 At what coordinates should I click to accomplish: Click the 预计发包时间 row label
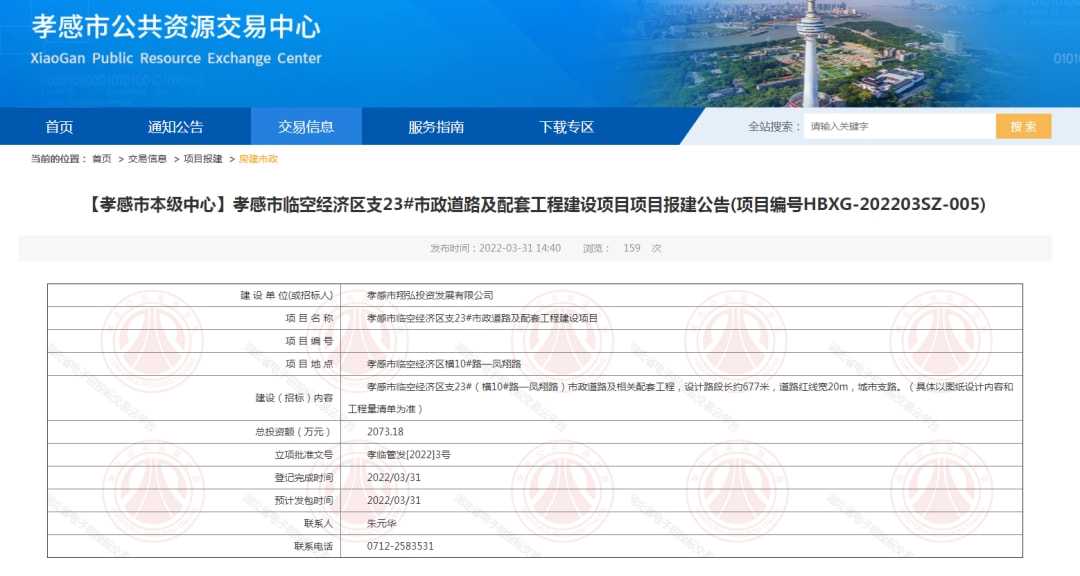304,500
